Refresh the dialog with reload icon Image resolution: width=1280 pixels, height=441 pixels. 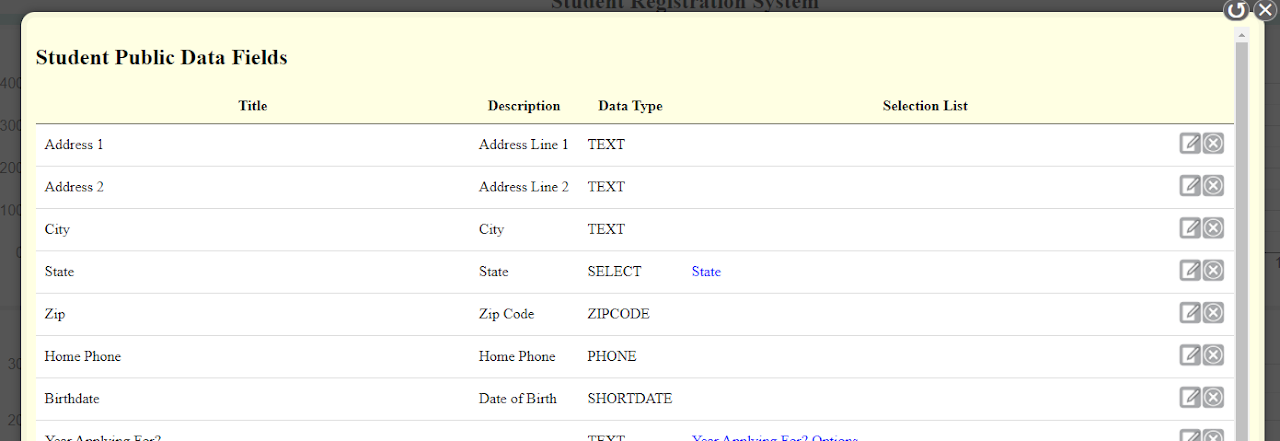[x=1237, y=10]
